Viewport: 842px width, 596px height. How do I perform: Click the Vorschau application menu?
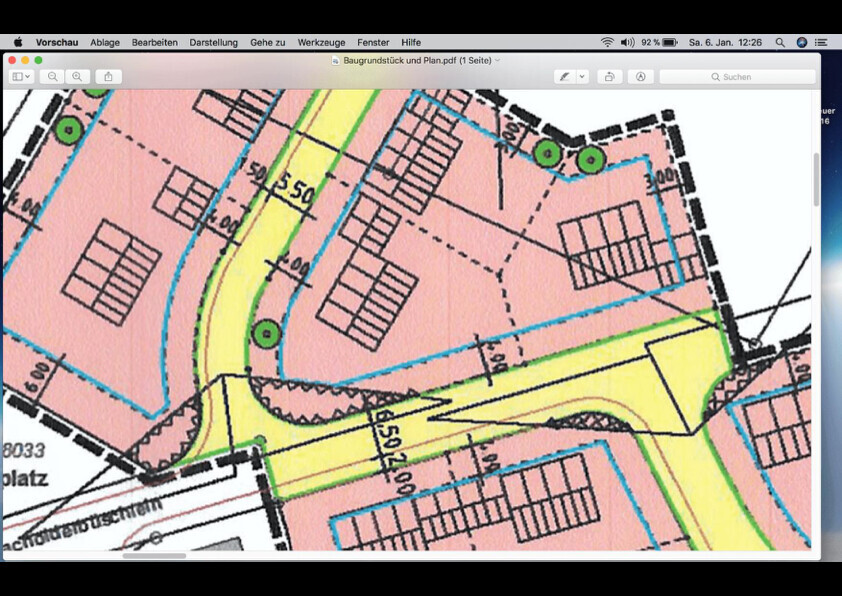57,43
